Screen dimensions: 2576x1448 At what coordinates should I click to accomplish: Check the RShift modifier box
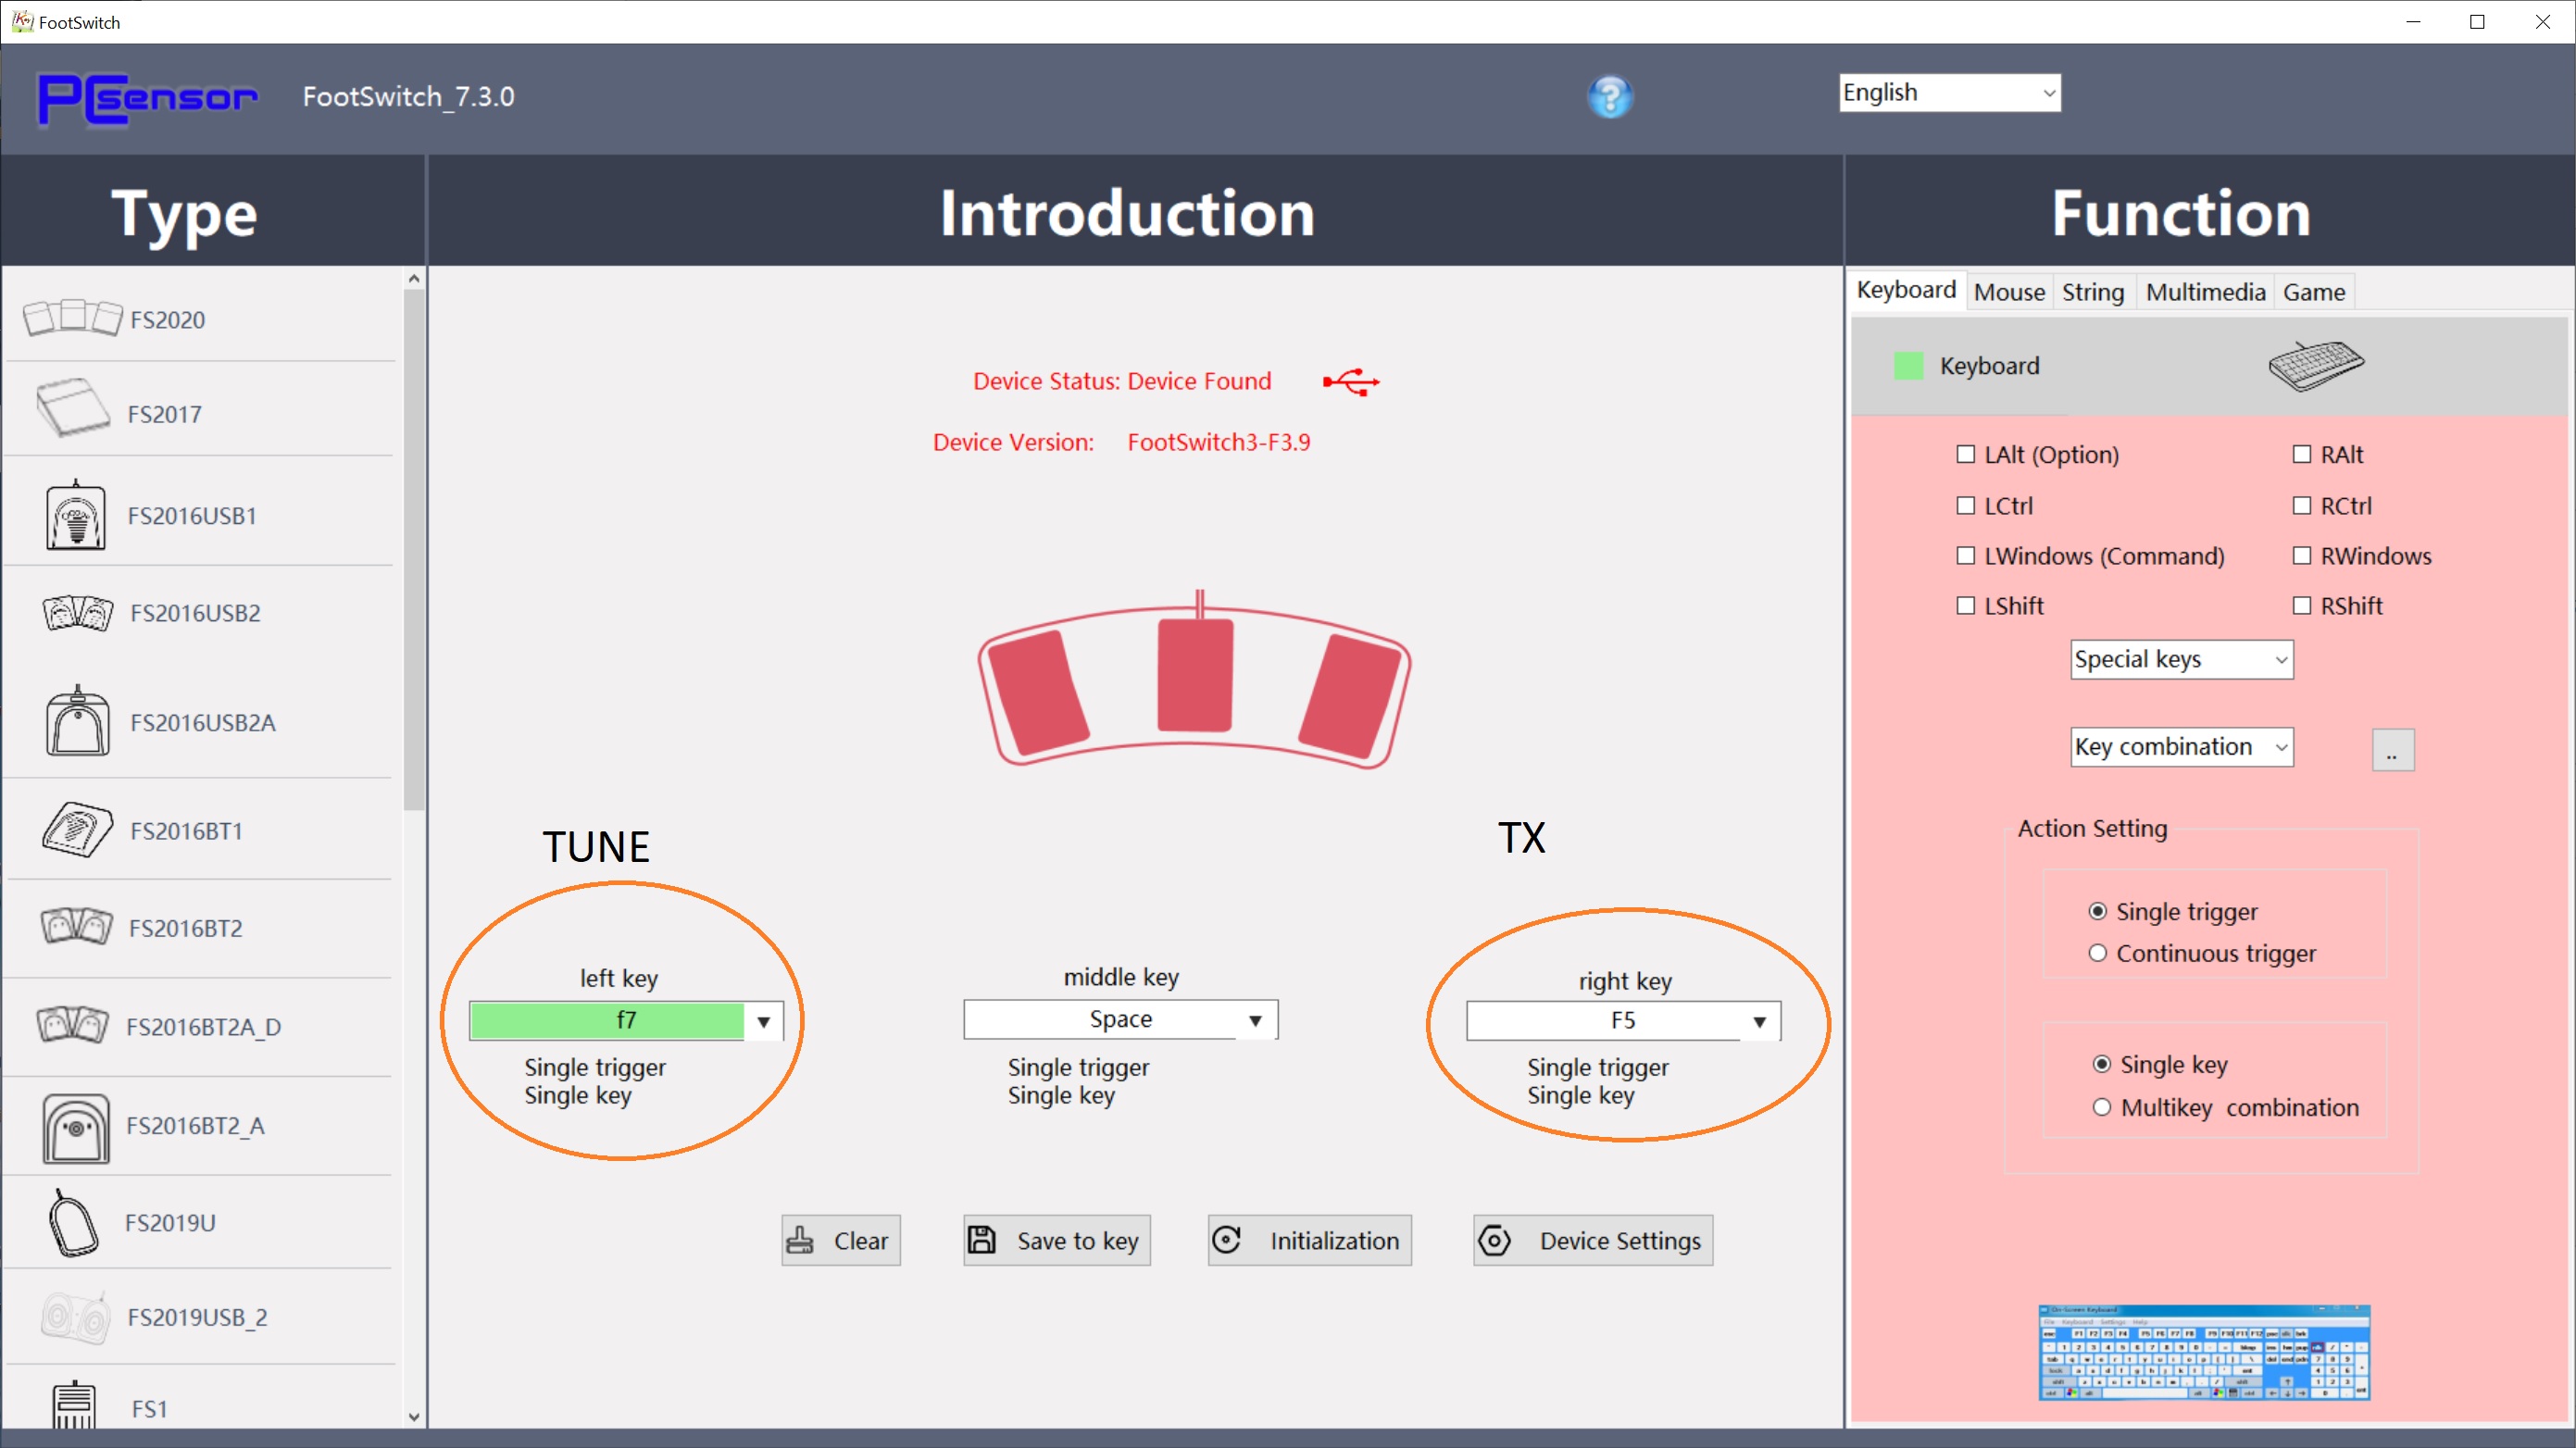point(2301,606)
